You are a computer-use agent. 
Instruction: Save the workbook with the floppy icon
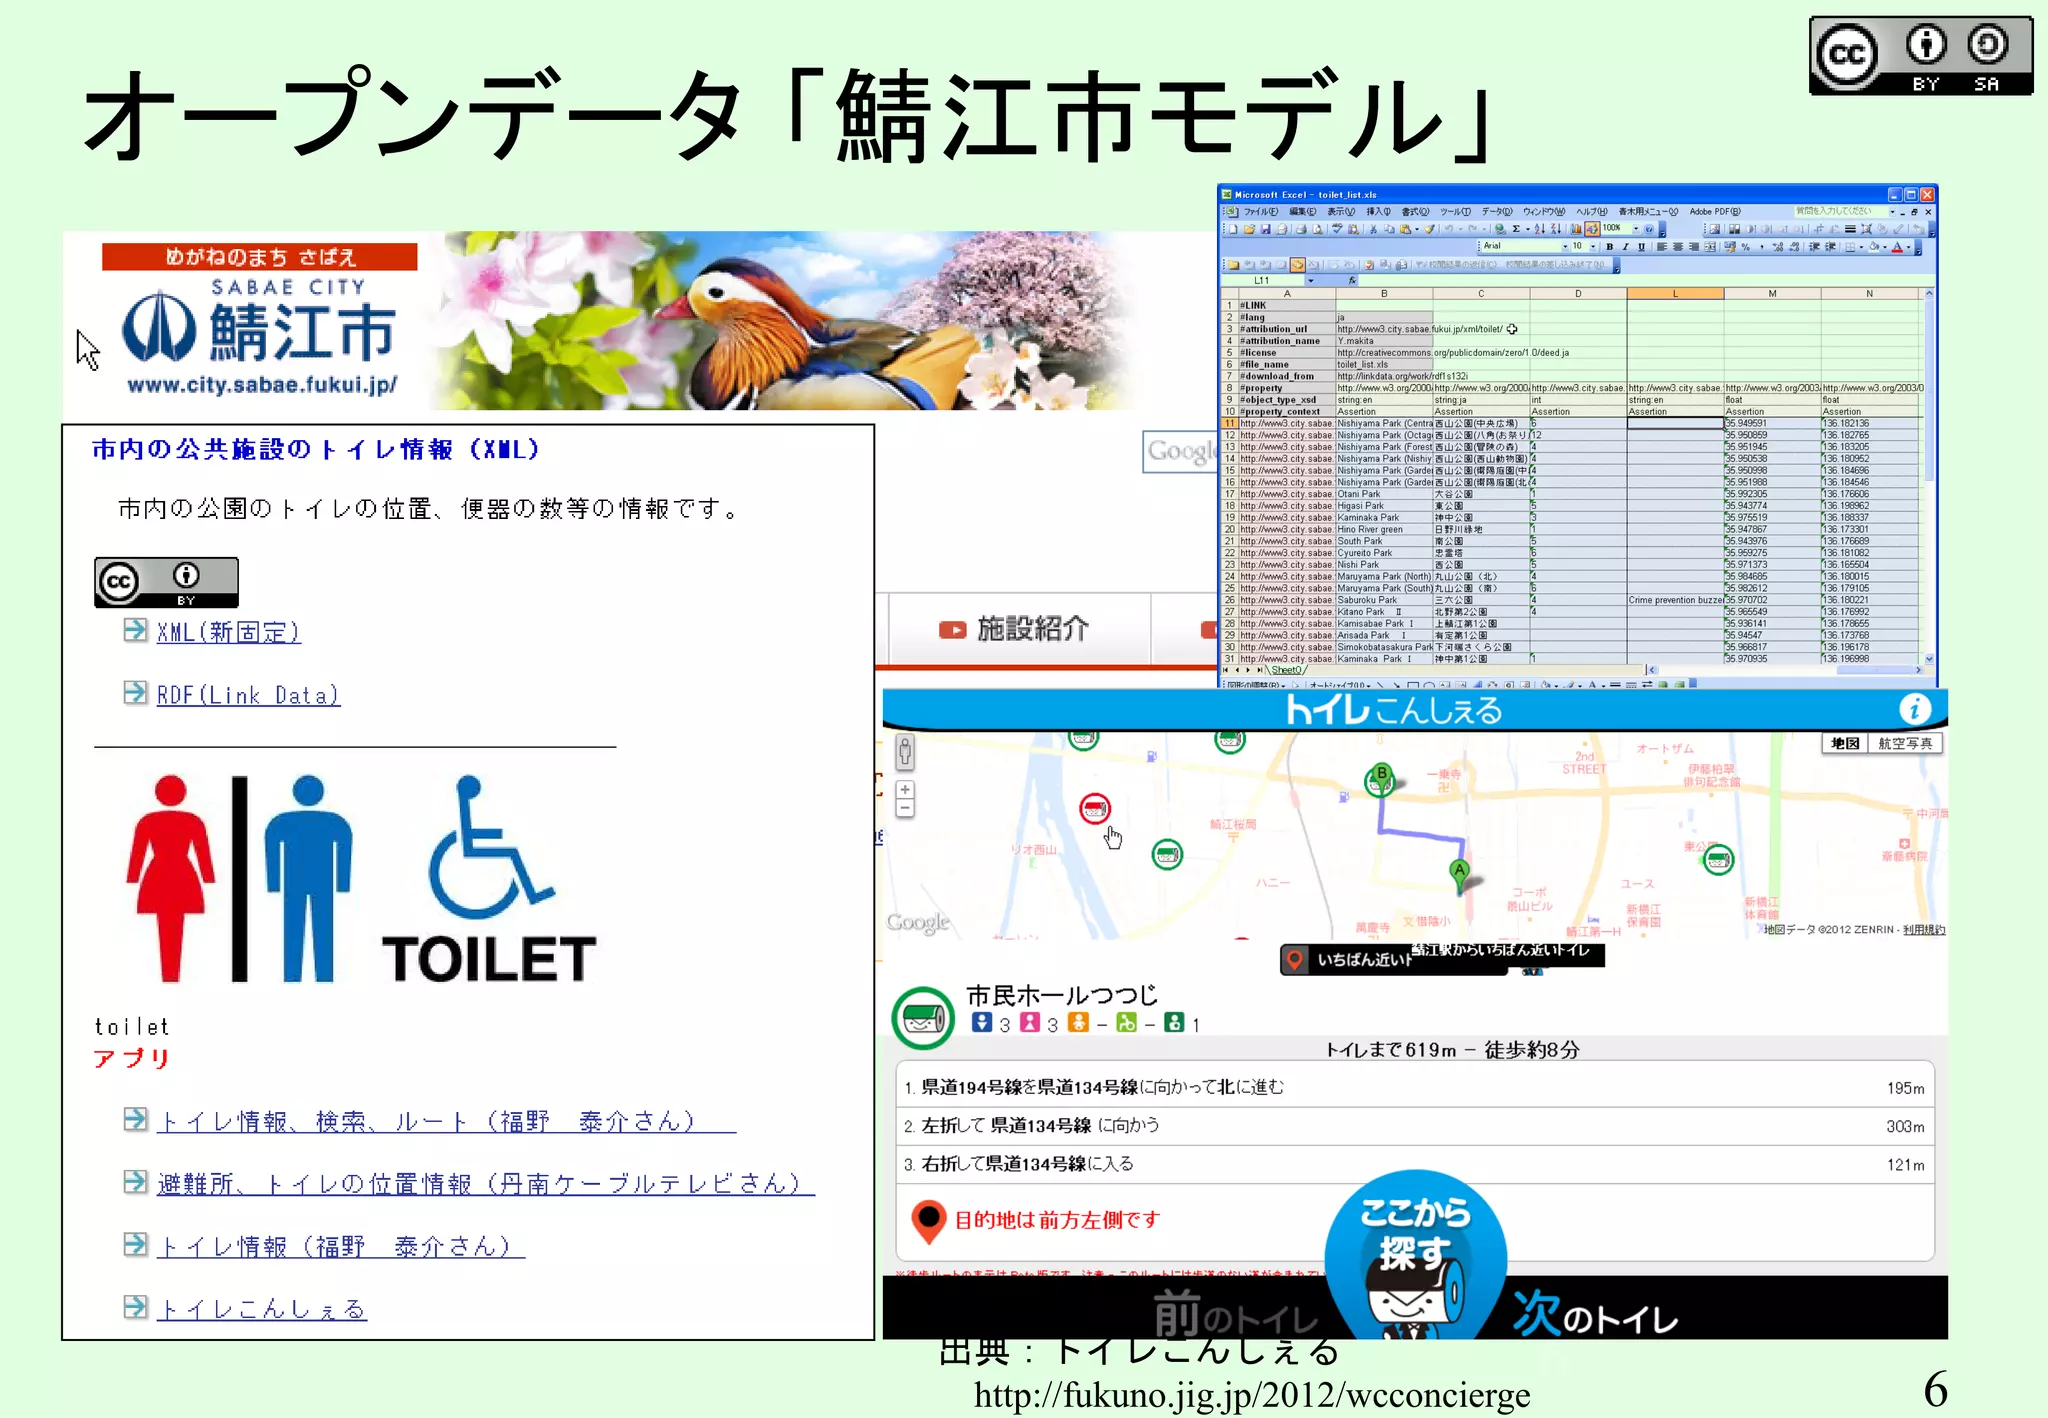pyautogui.click(x=1265, y=229)
